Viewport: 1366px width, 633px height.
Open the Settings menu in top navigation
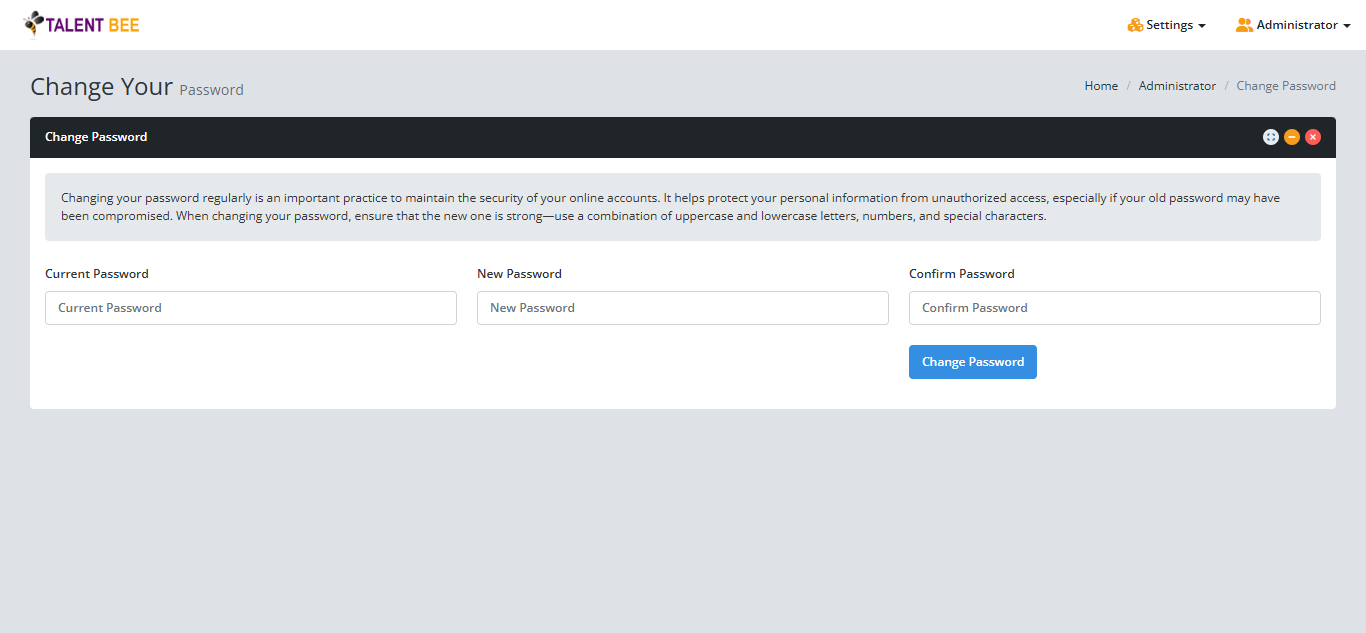click(1169, 25)
